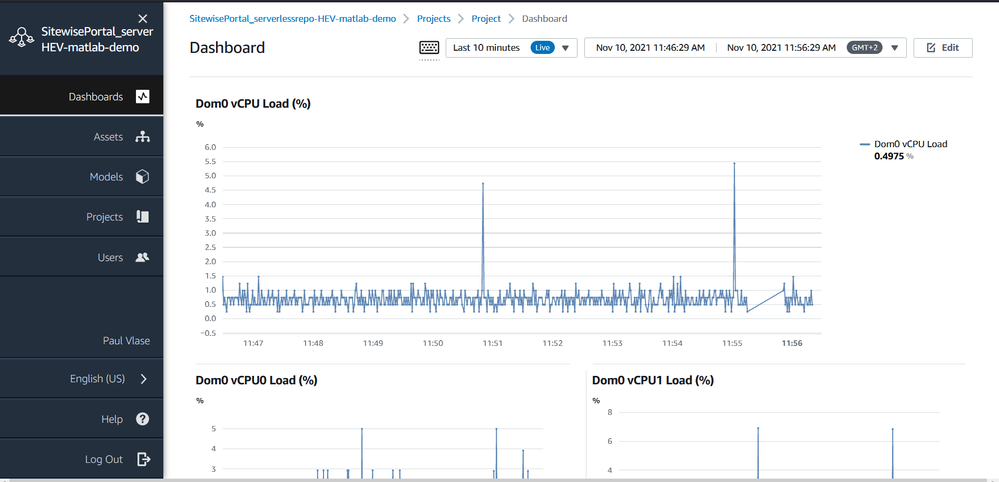Open Projects in the sidebar

point(82,217)
